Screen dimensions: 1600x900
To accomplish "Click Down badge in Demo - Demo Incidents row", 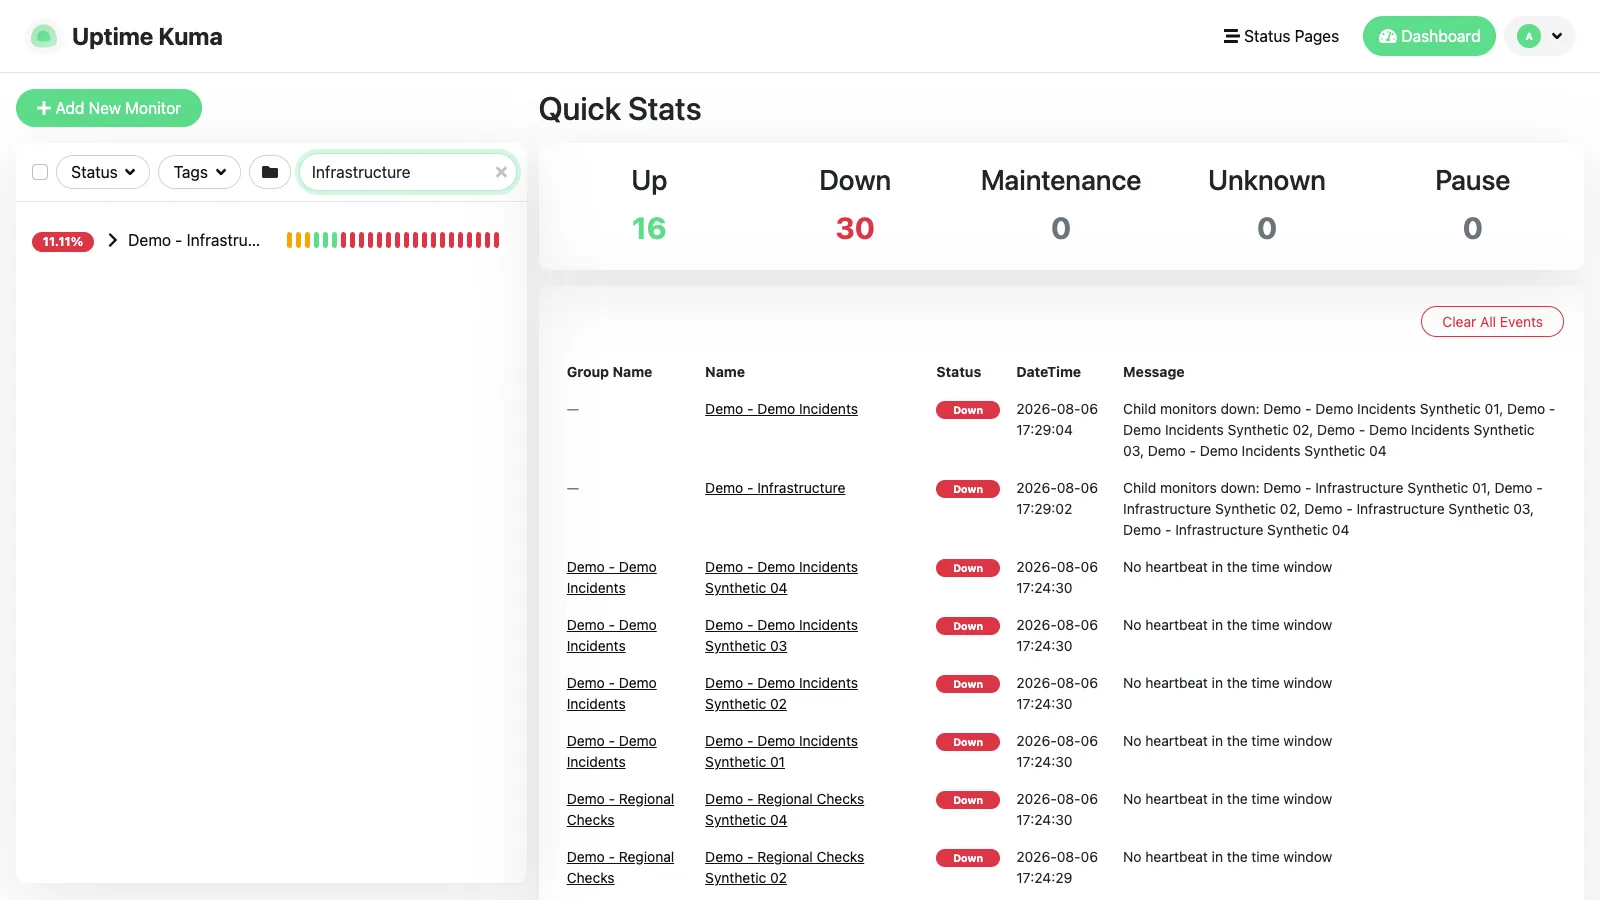I will (968, 410).
